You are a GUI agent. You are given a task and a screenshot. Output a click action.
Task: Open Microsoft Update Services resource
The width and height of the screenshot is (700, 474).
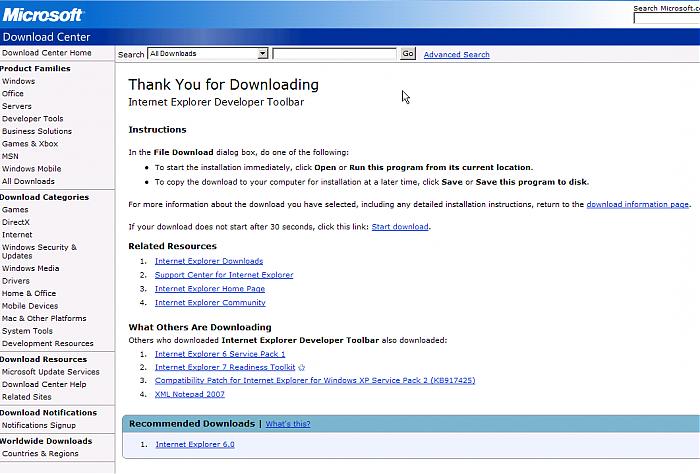tap(50, 372)
